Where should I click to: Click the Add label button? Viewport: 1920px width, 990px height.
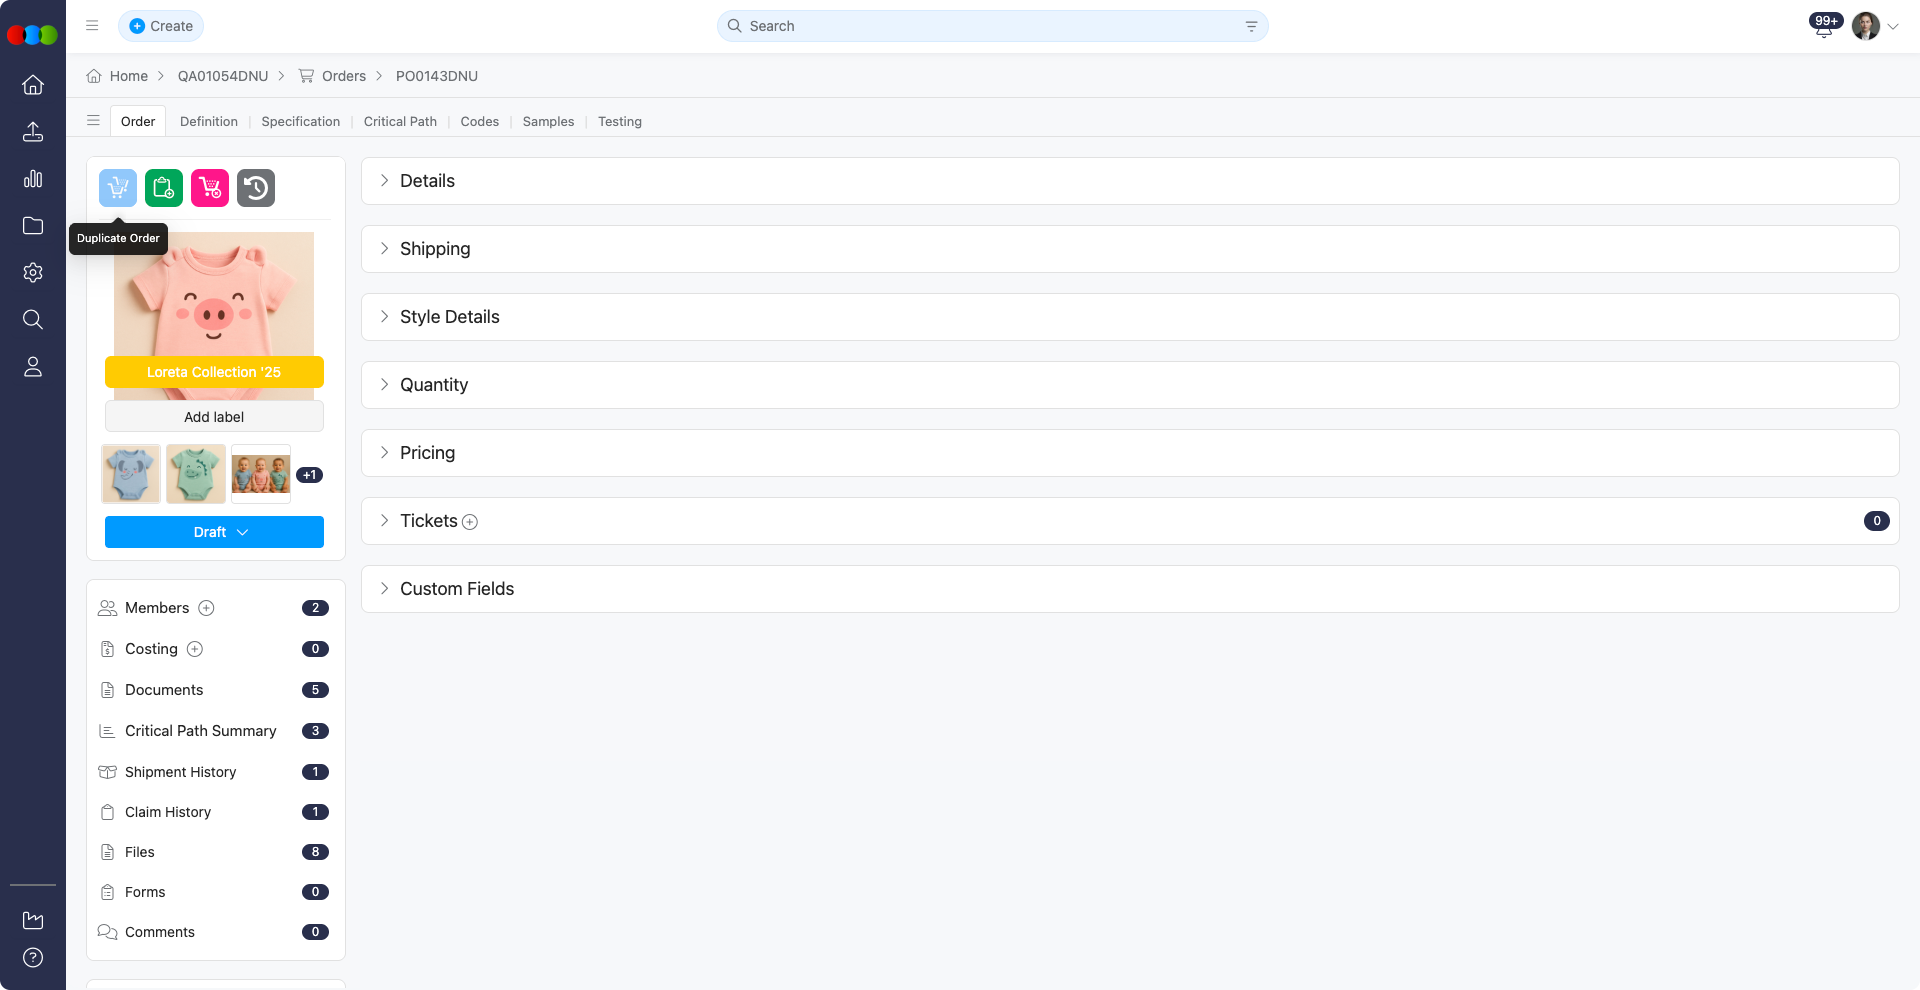[214, 417]
